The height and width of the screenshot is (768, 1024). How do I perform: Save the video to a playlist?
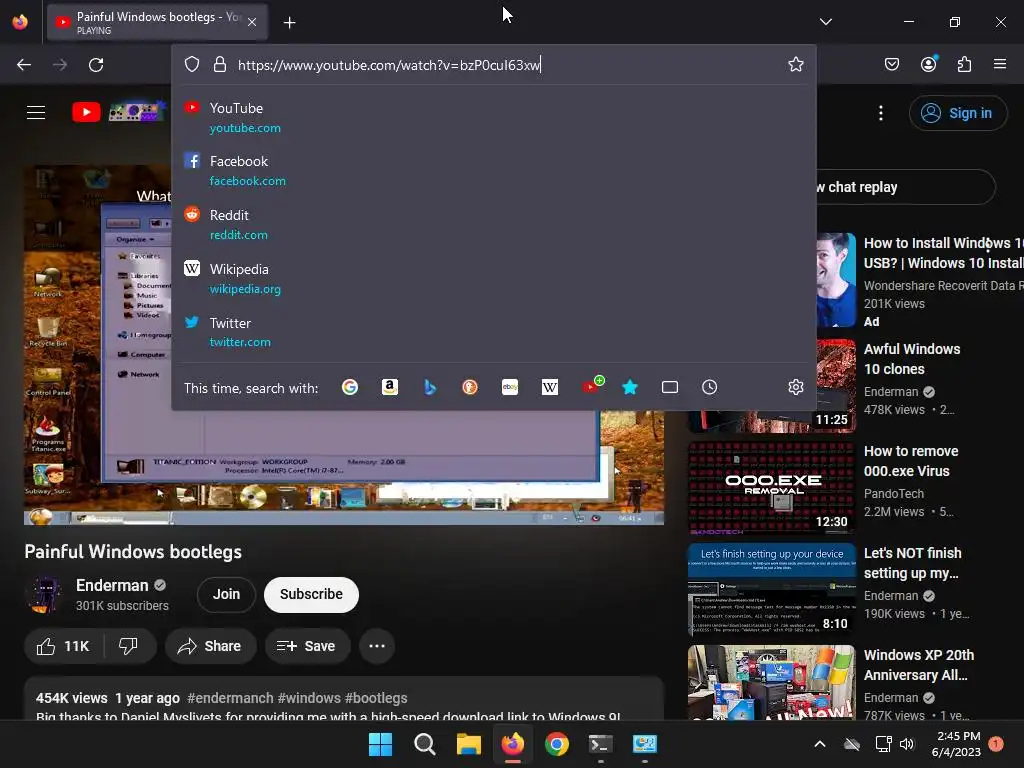coord(307,647)
